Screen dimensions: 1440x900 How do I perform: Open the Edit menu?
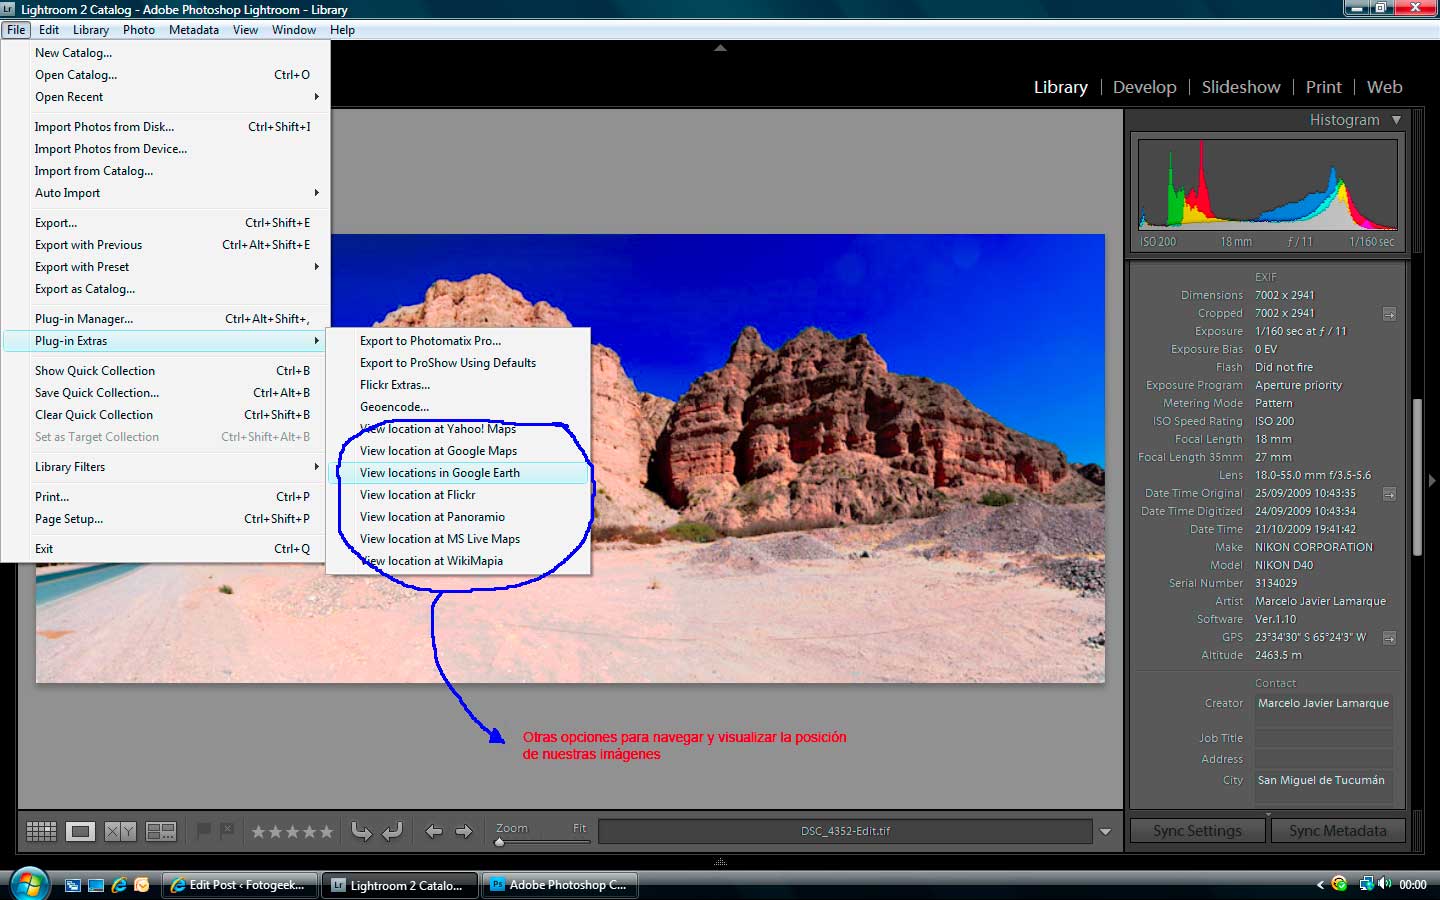pyautogui.click(x=49, y=30)
